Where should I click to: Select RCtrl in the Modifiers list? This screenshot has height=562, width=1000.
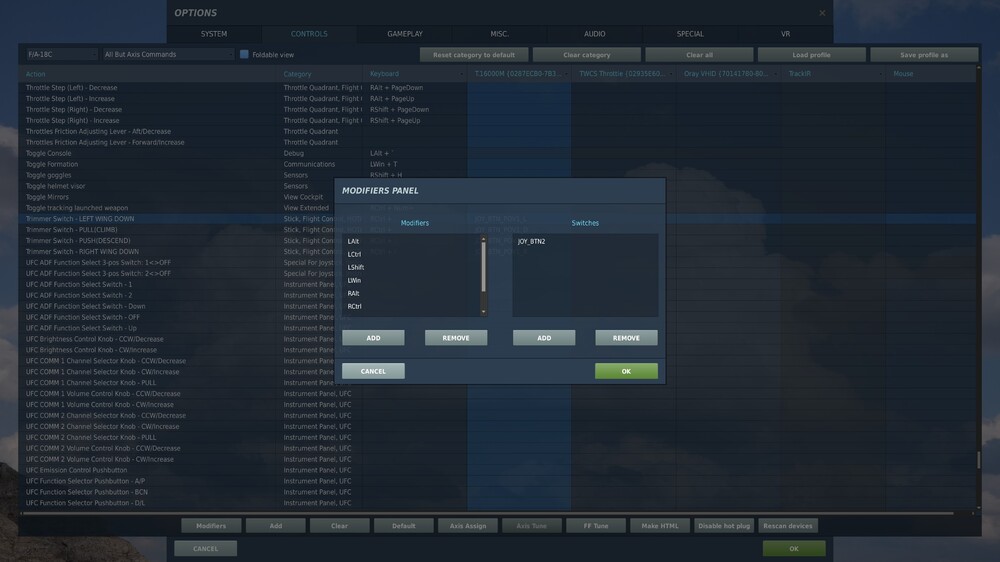point(411,306)
